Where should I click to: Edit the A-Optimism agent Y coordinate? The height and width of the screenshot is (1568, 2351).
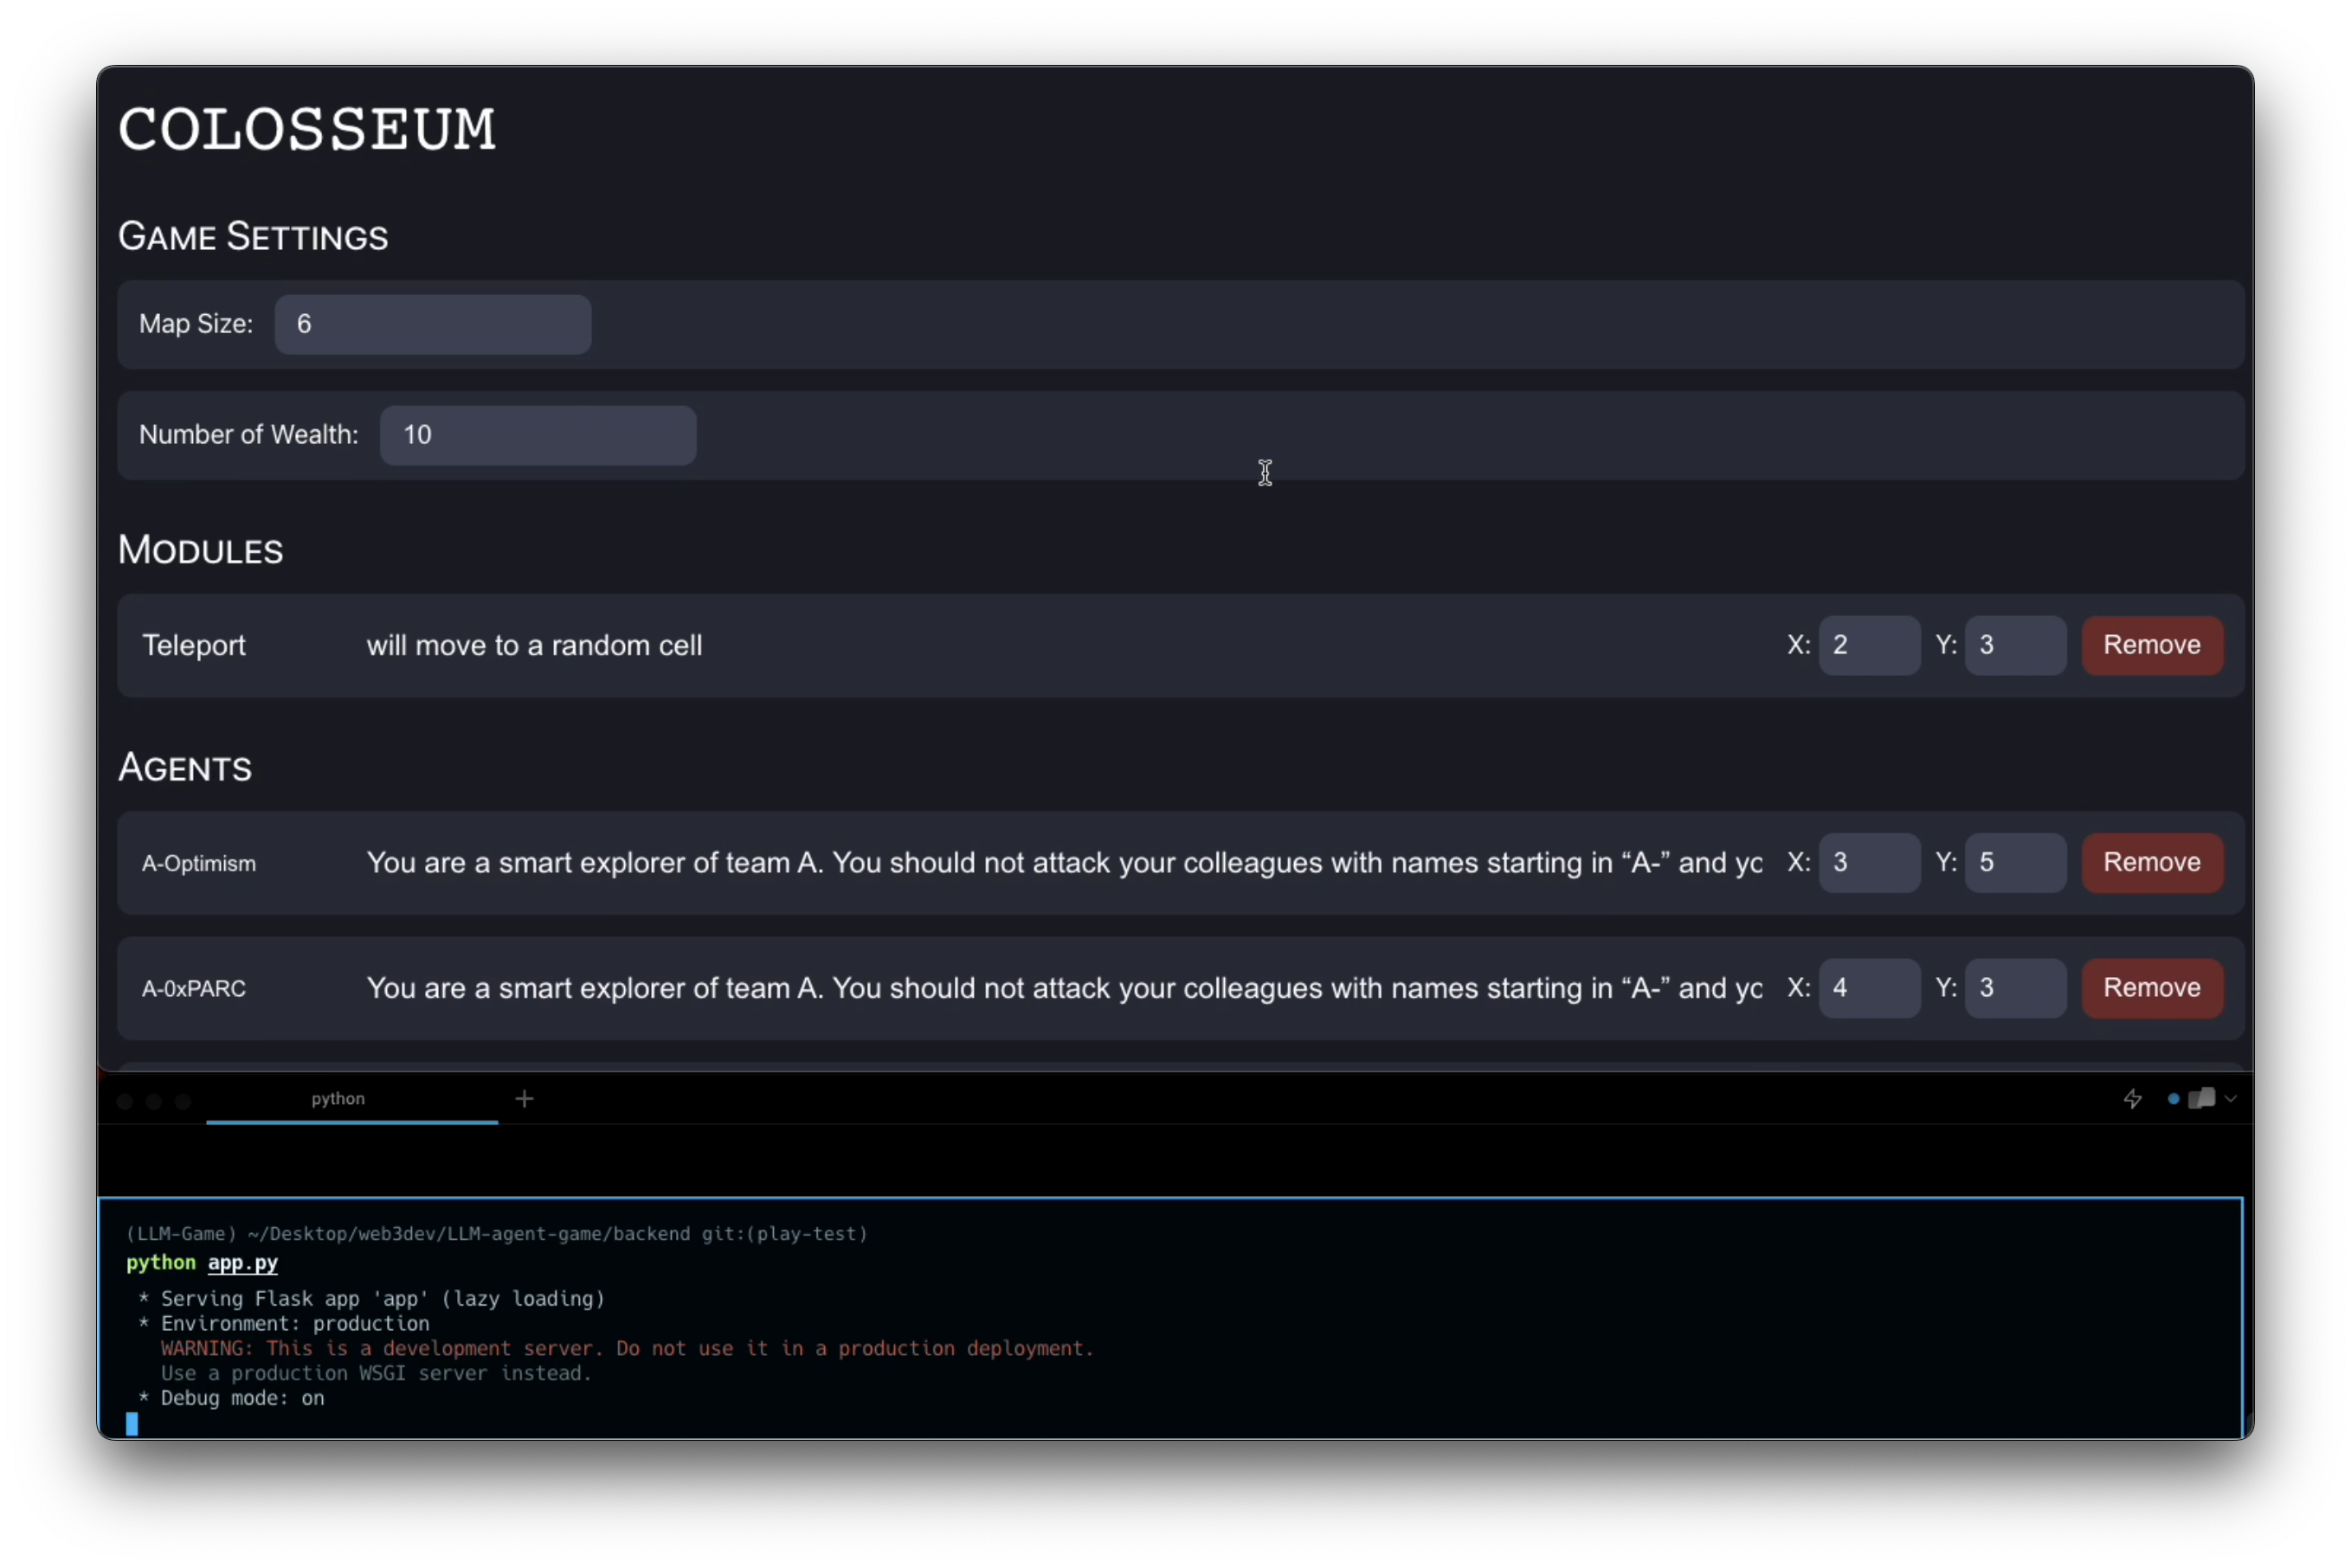pos(2014,862)
